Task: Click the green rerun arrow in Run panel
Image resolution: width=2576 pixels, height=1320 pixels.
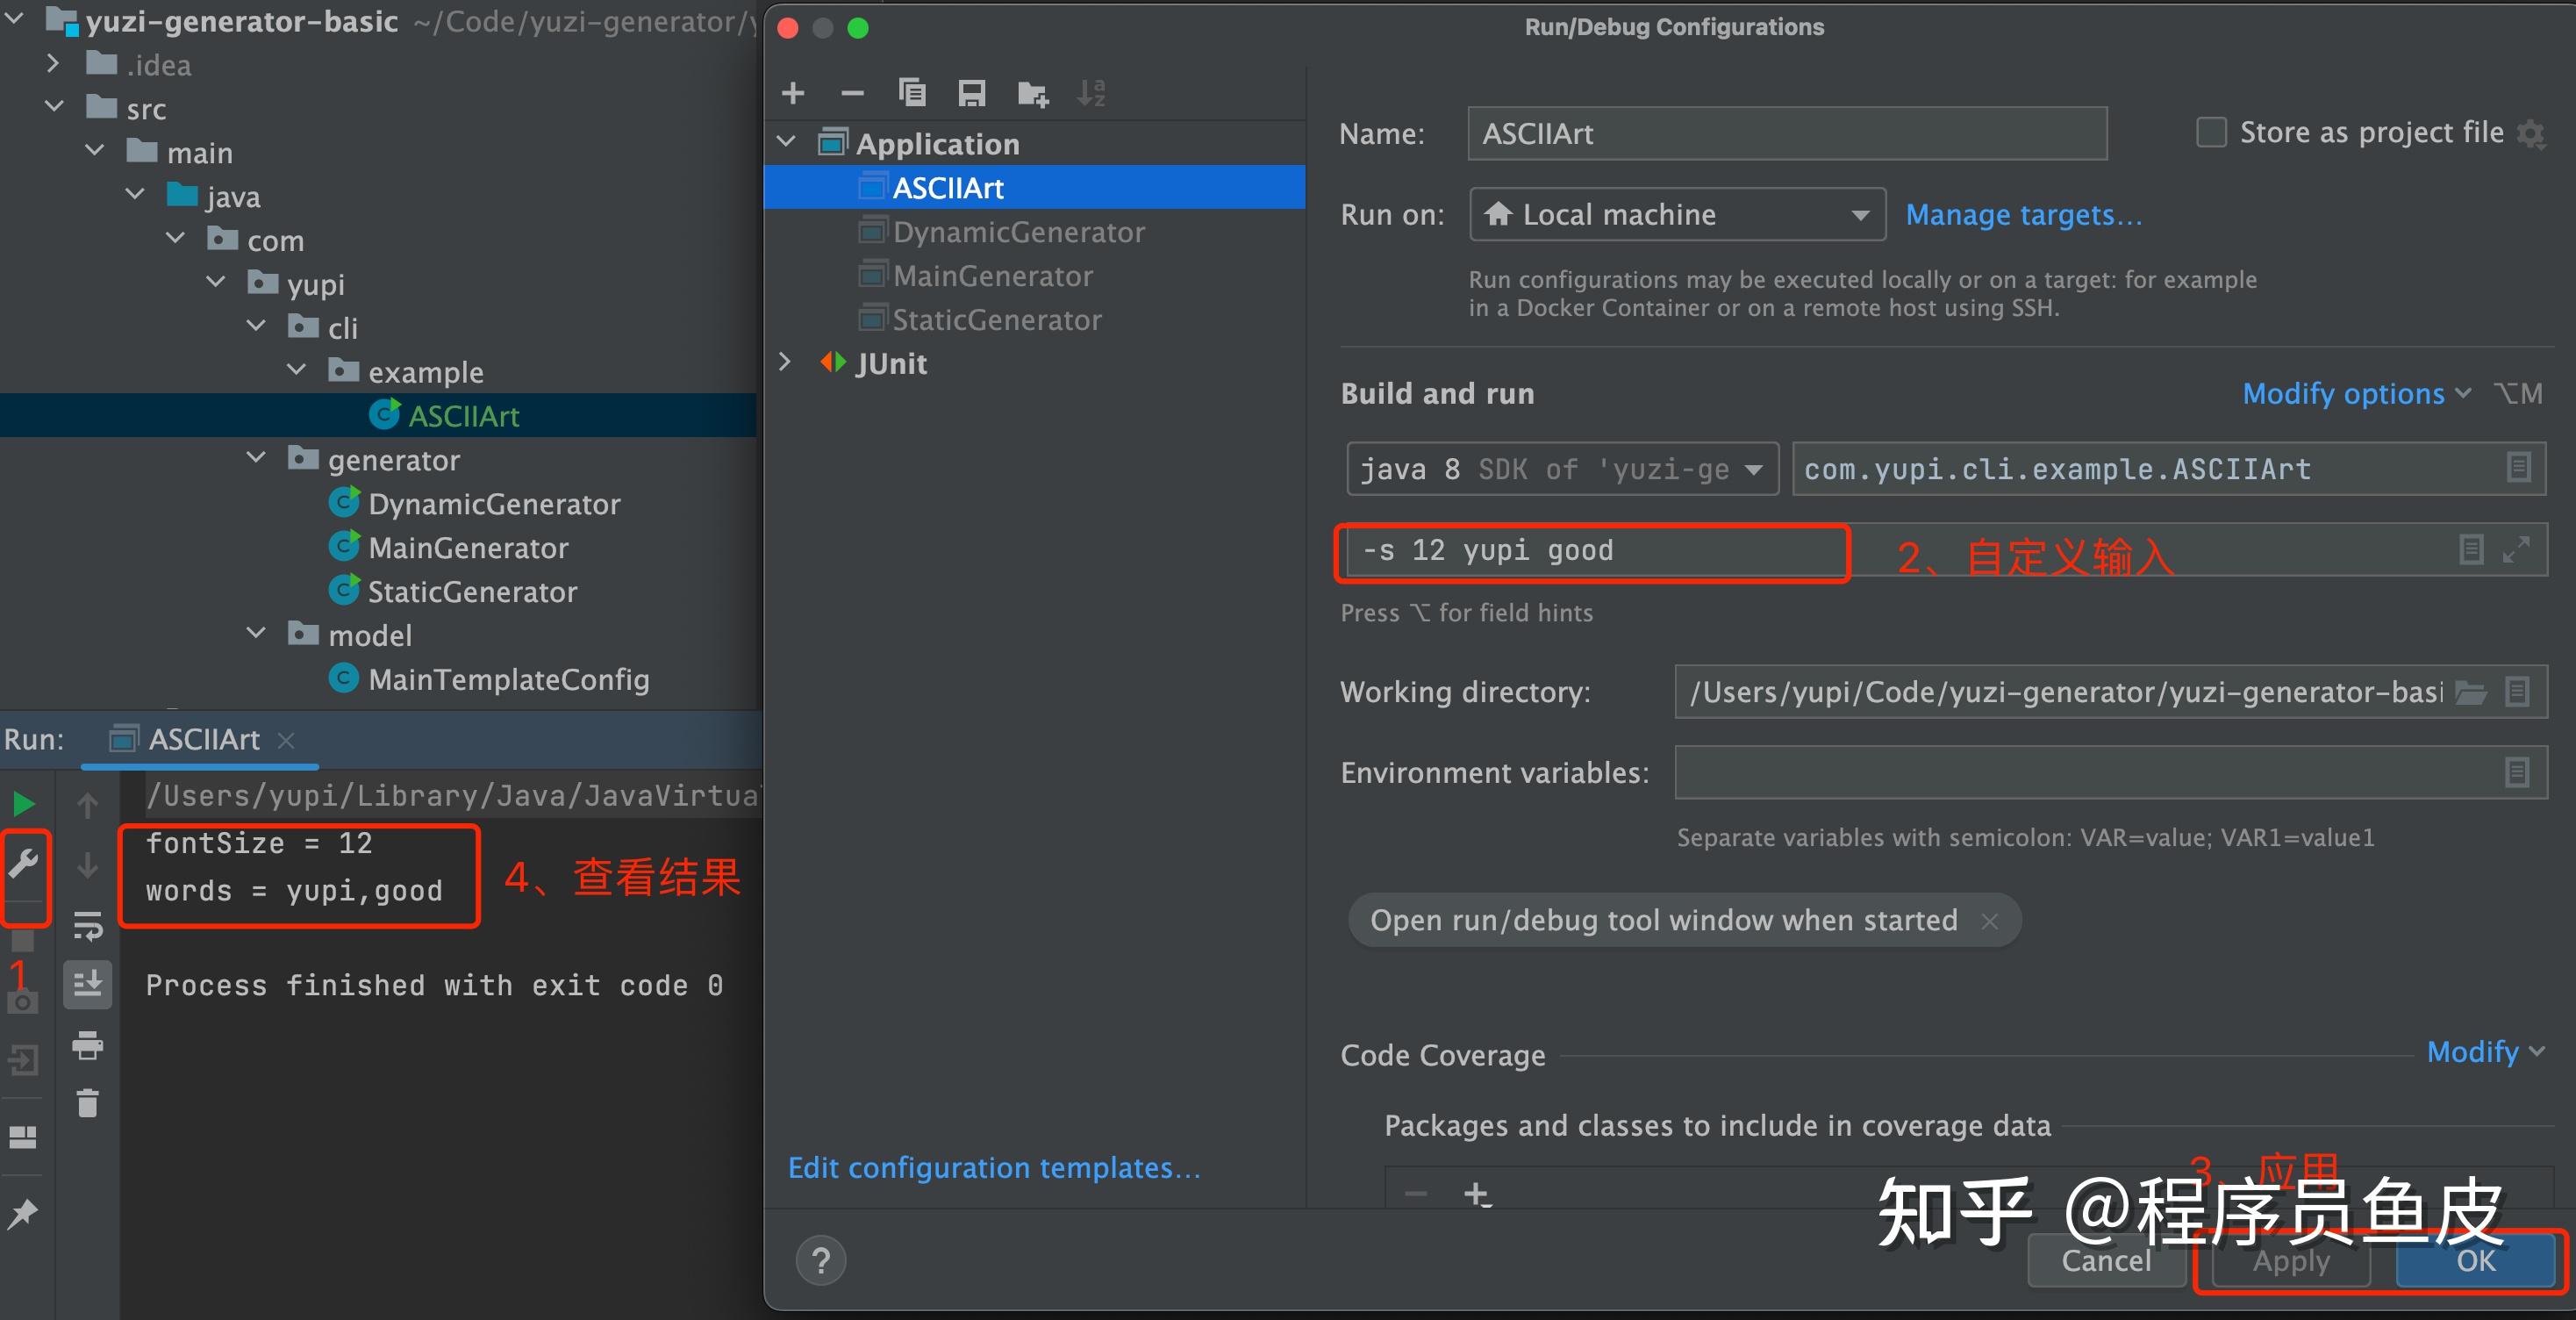Action: (24, 804)
